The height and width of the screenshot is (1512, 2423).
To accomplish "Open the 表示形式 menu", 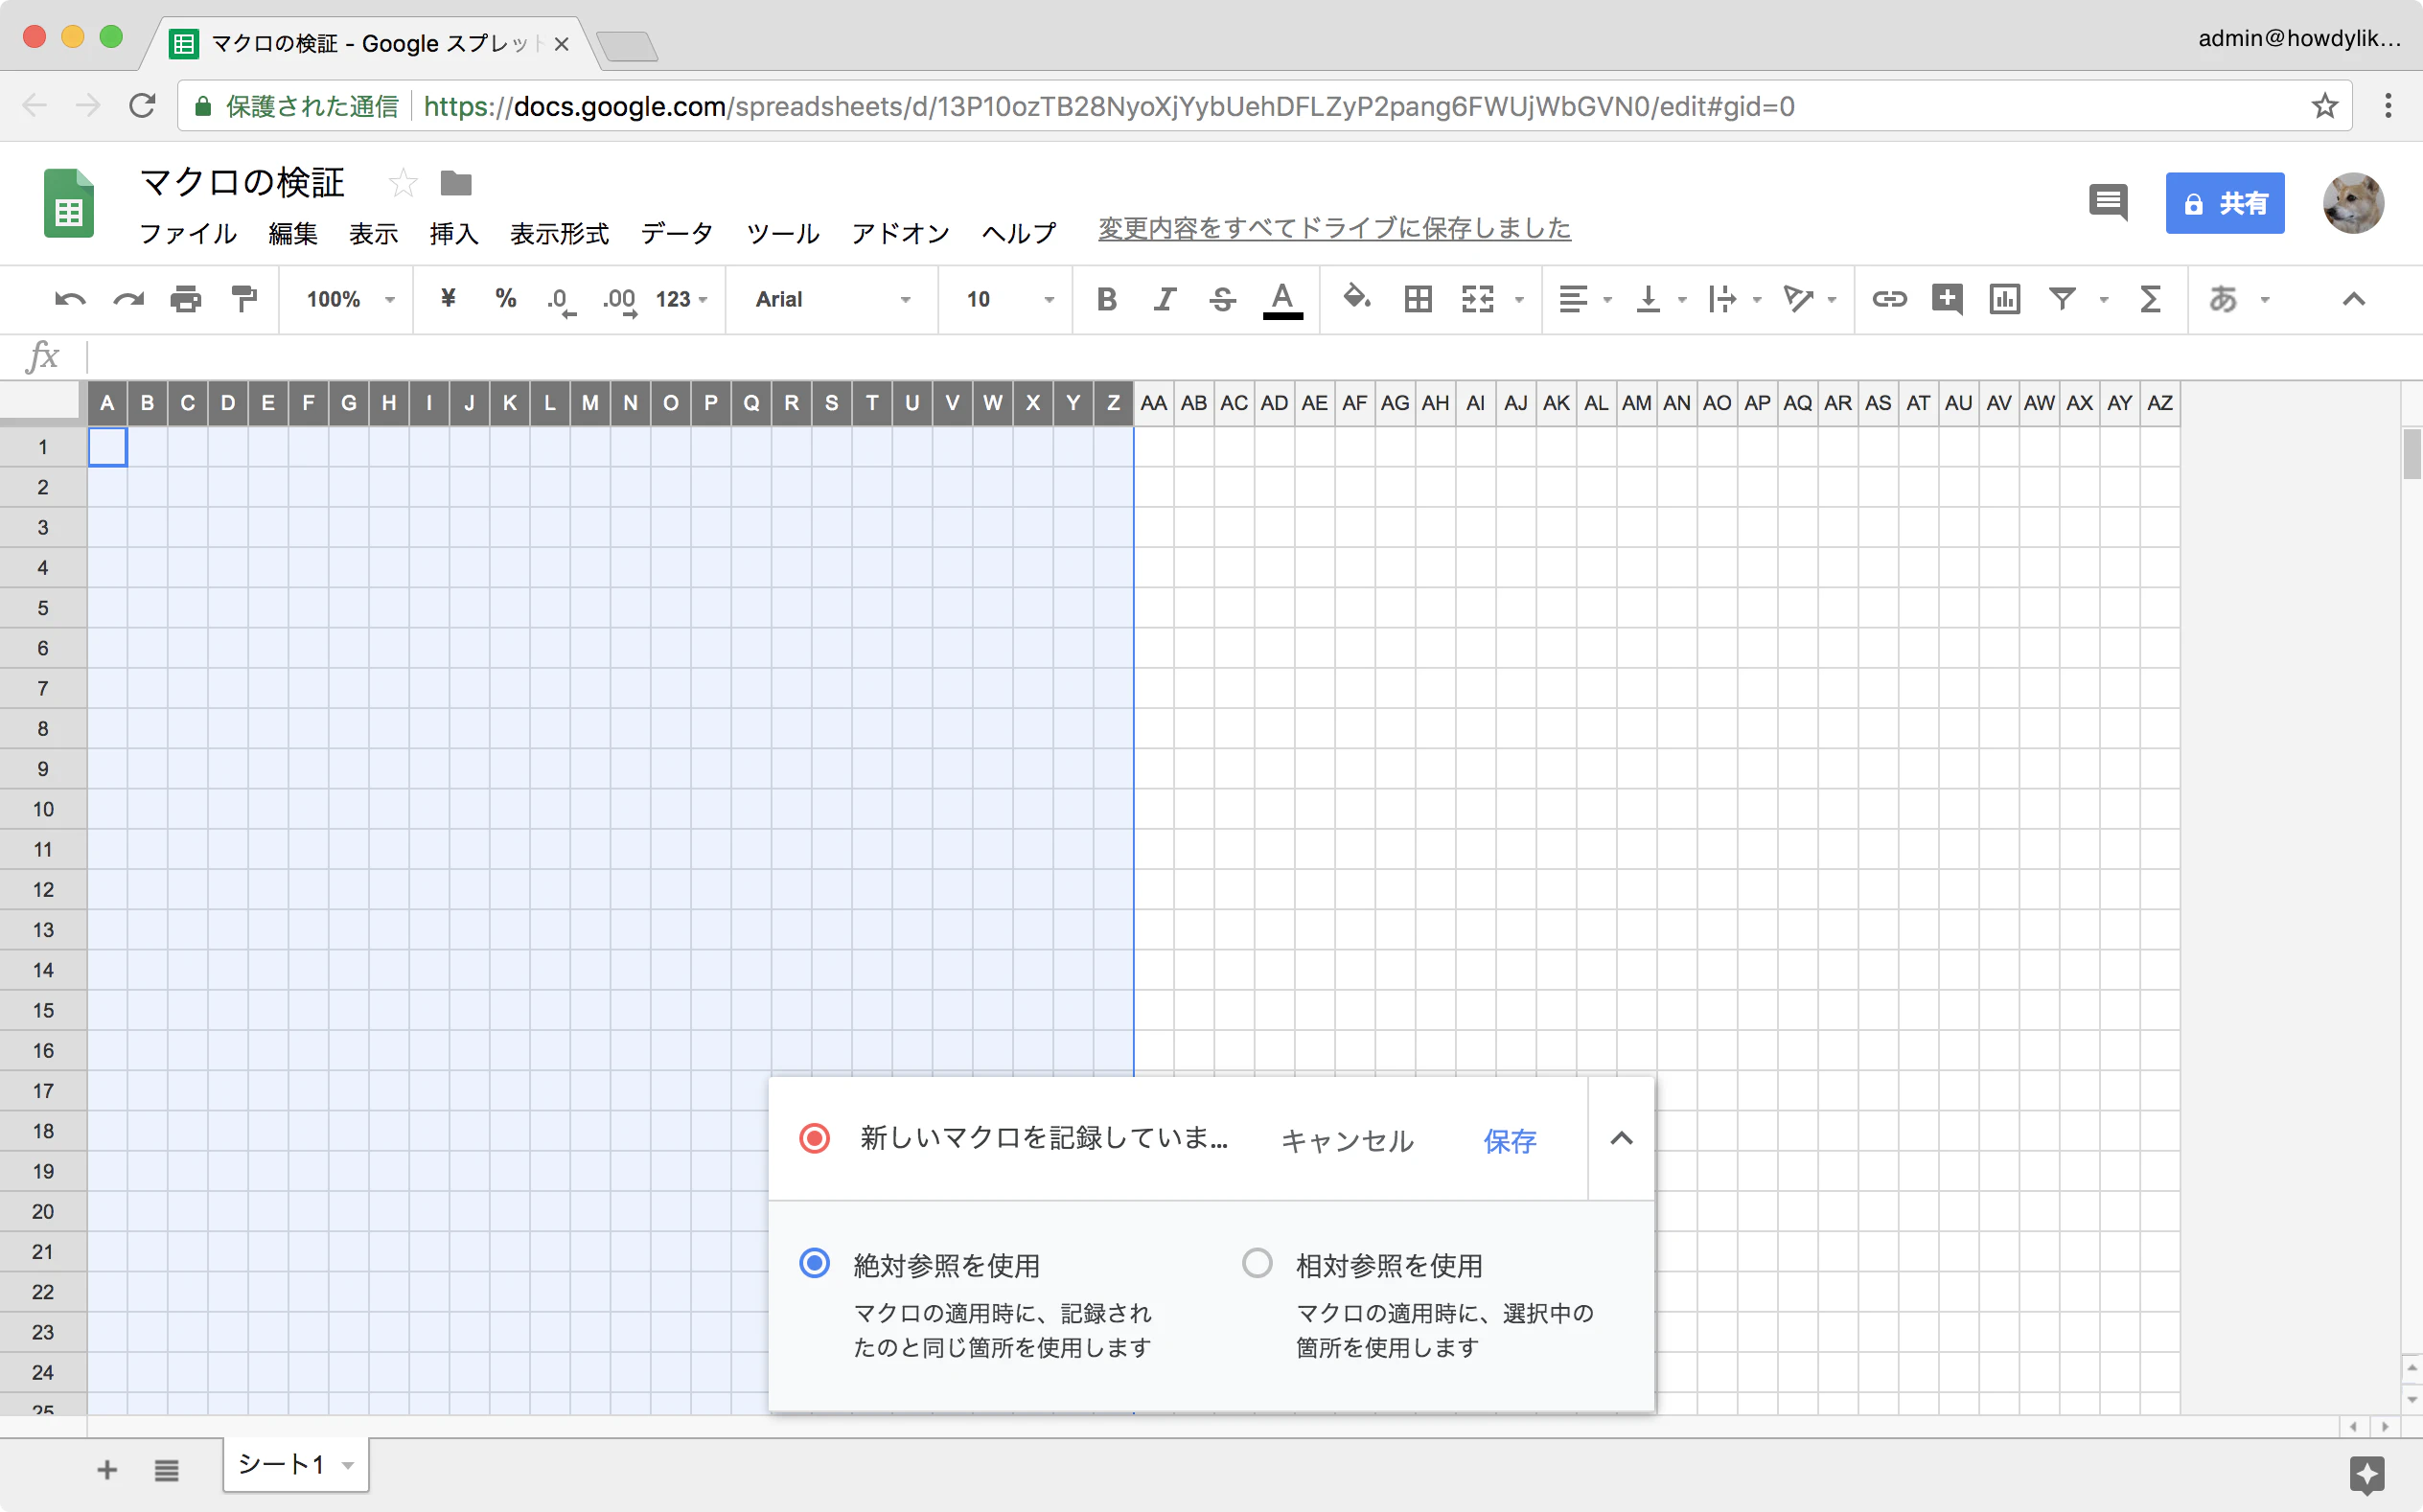I will point(560,233).
